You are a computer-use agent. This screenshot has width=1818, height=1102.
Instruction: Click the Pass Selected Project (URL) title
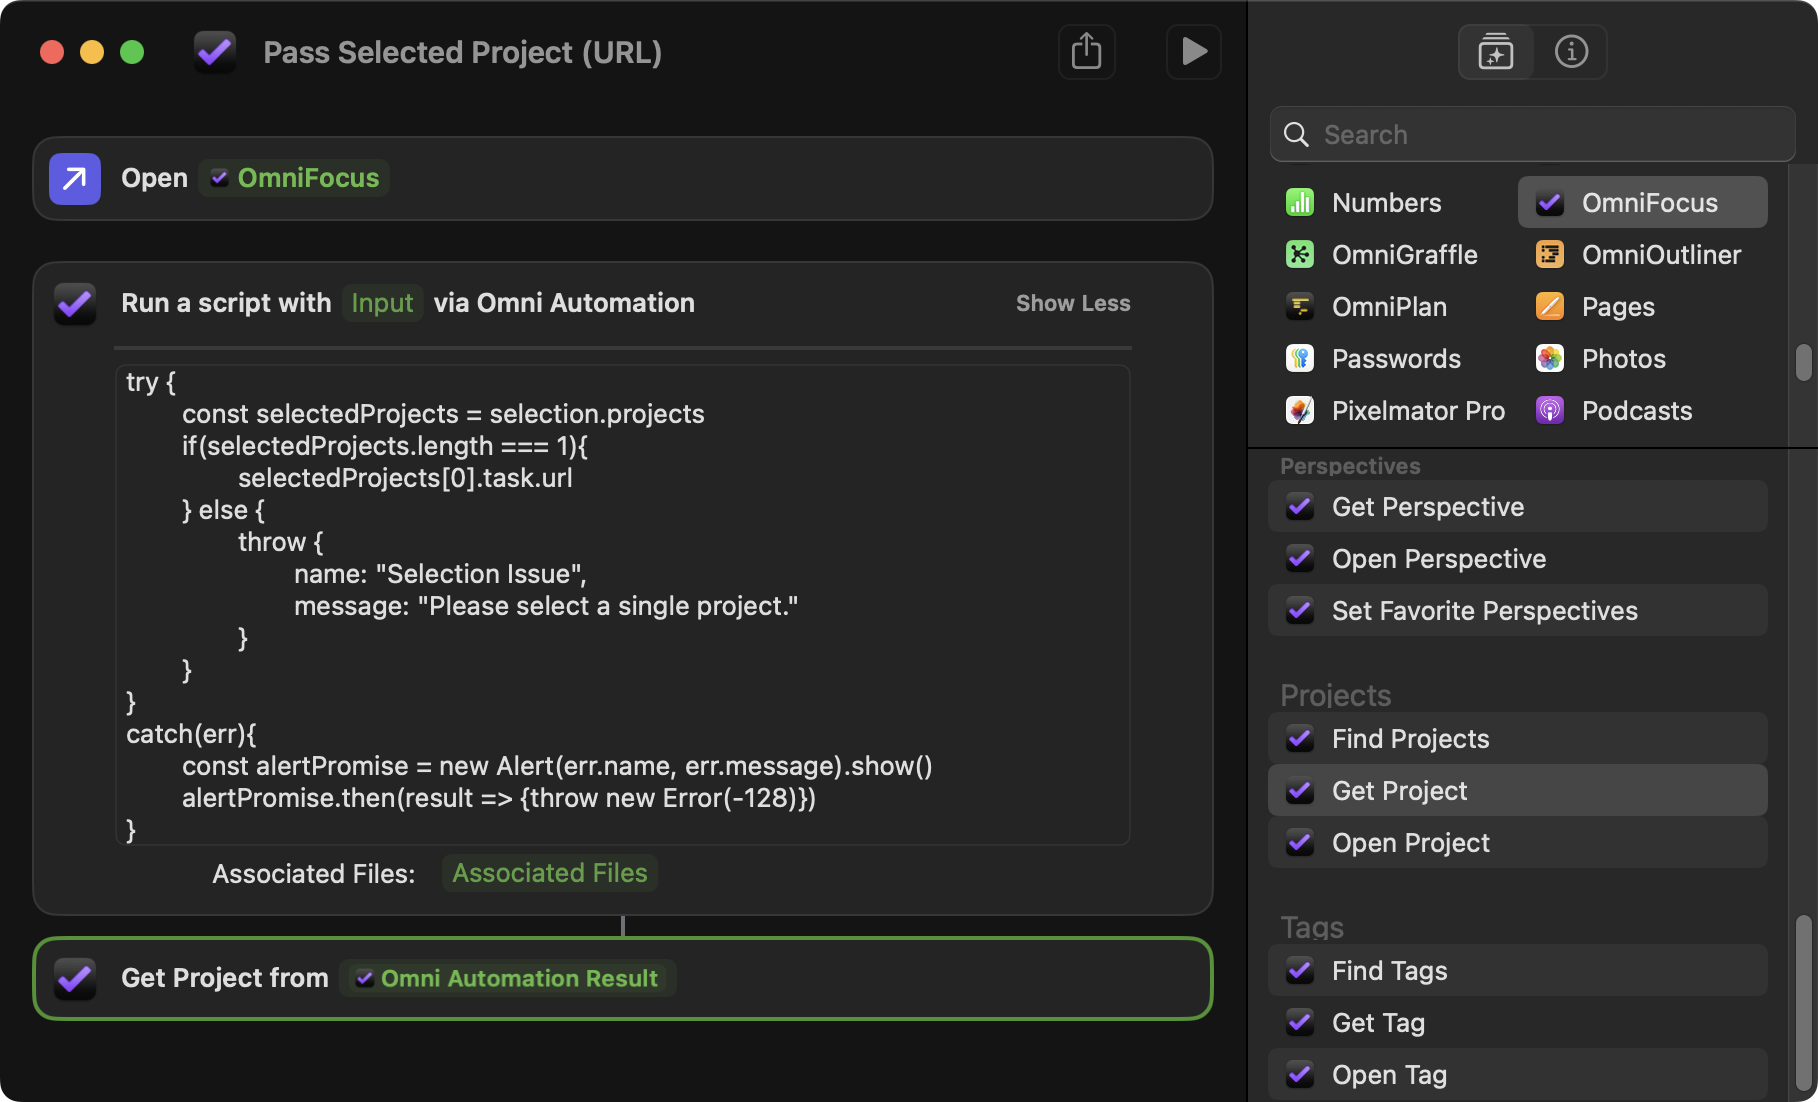tap(462, 52)
